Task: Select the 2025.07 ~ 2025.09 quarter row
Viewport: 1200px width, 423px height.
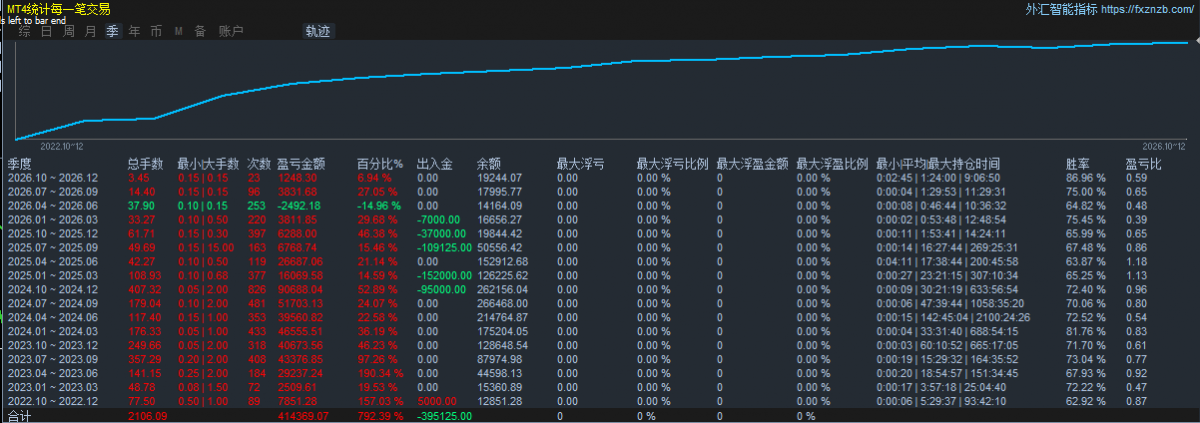Action: [x=600, y=247]
